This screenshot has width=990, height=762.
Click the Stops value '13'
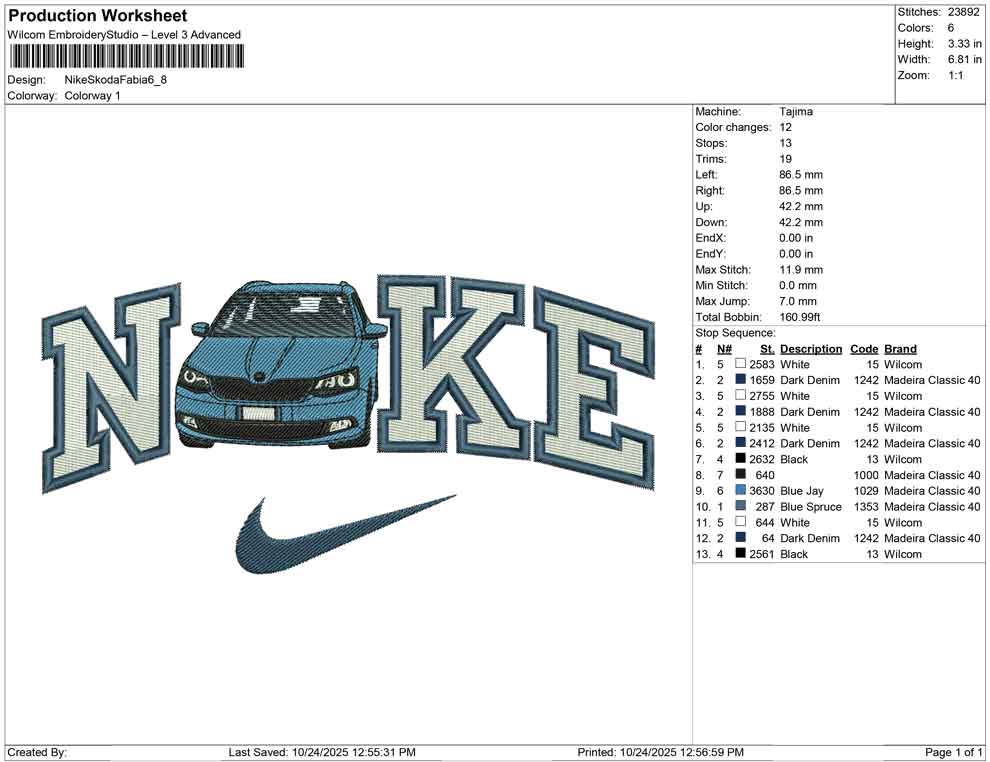[x=785, y=143]
